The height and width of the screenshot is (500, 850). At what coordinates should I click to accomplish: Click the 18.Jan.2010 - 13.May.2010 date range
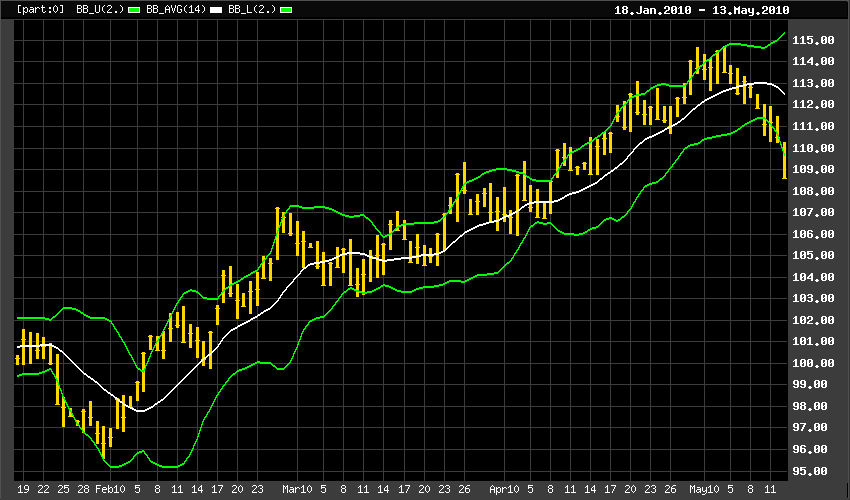[x=701, y=10]
